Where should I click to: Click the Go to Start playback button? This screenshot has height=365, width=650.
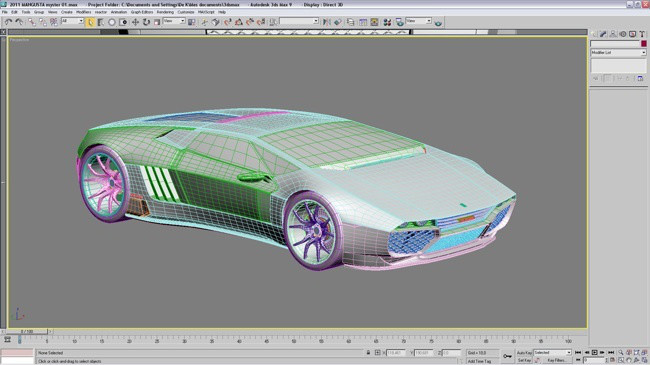(578, 352)
